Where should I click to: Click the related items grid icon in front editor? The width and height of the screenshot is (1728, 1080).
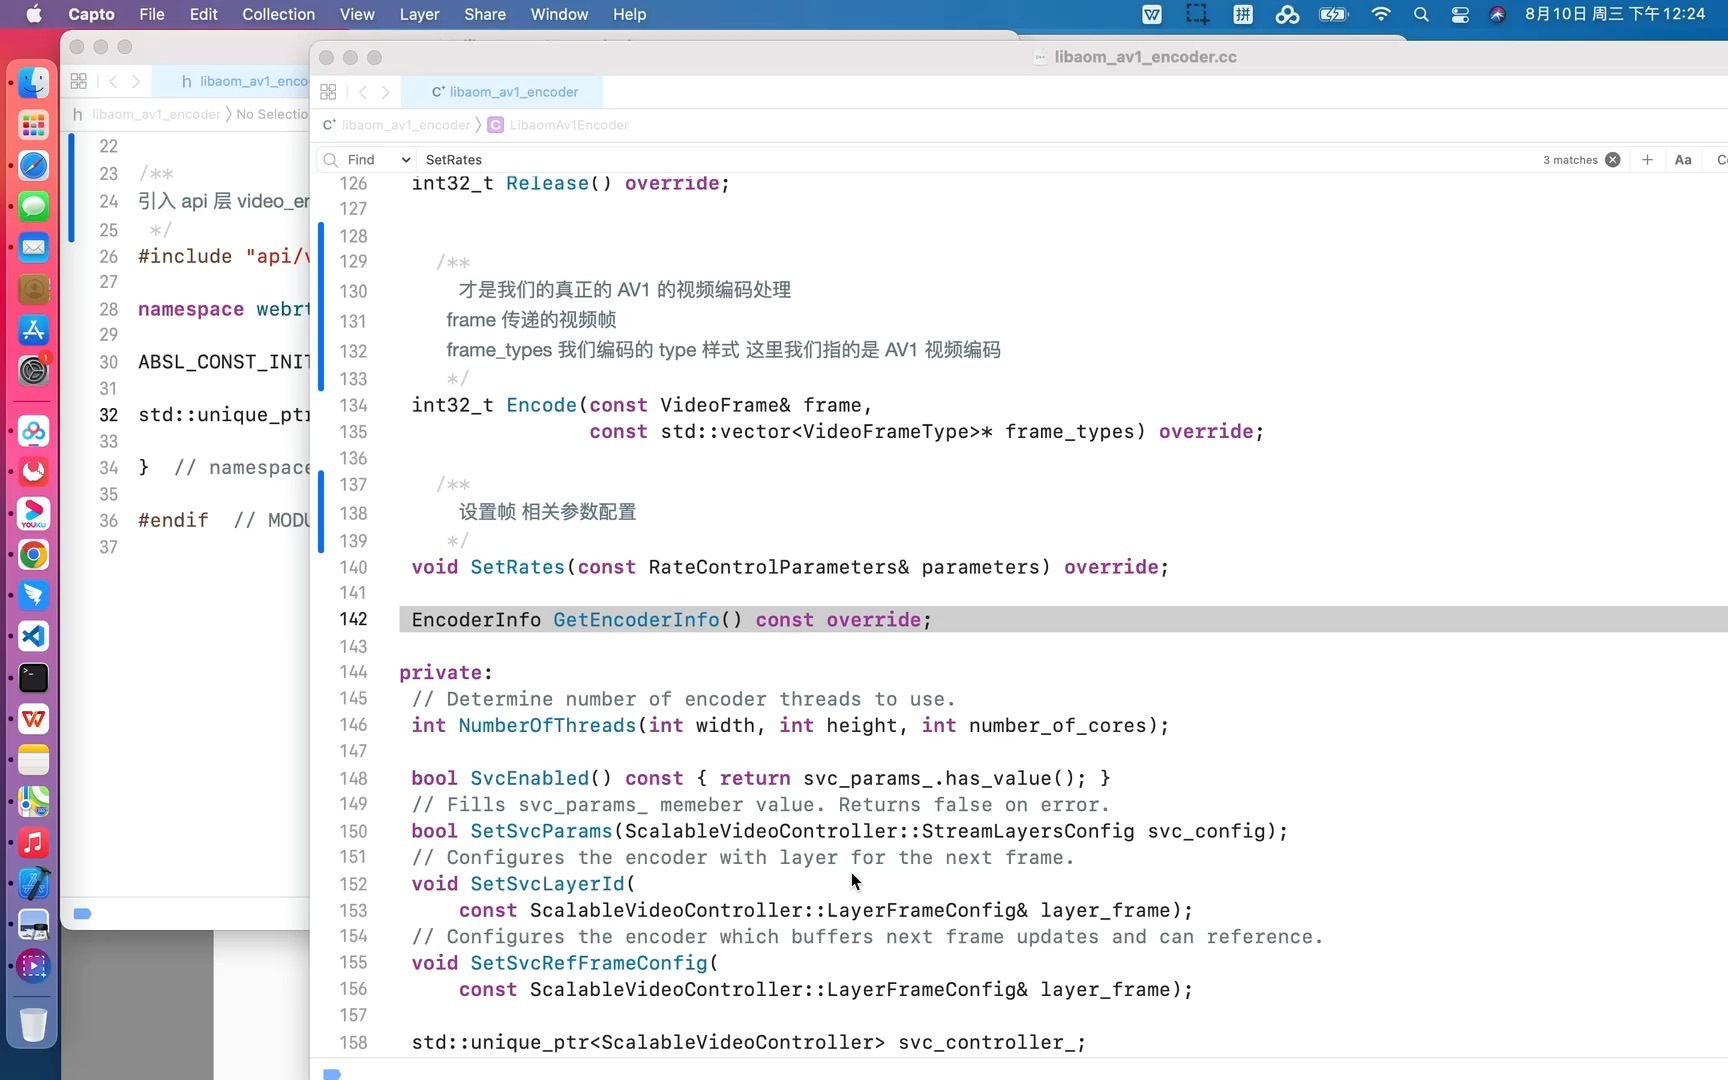328,92
